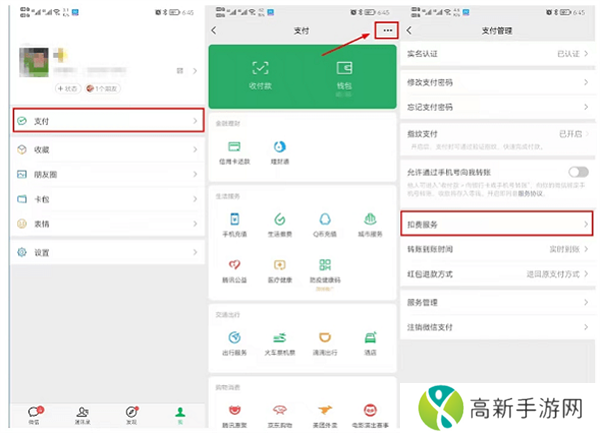Tap the 1个朋友 button
Viewport: 600px width, 433px height.
pos(103,89)
